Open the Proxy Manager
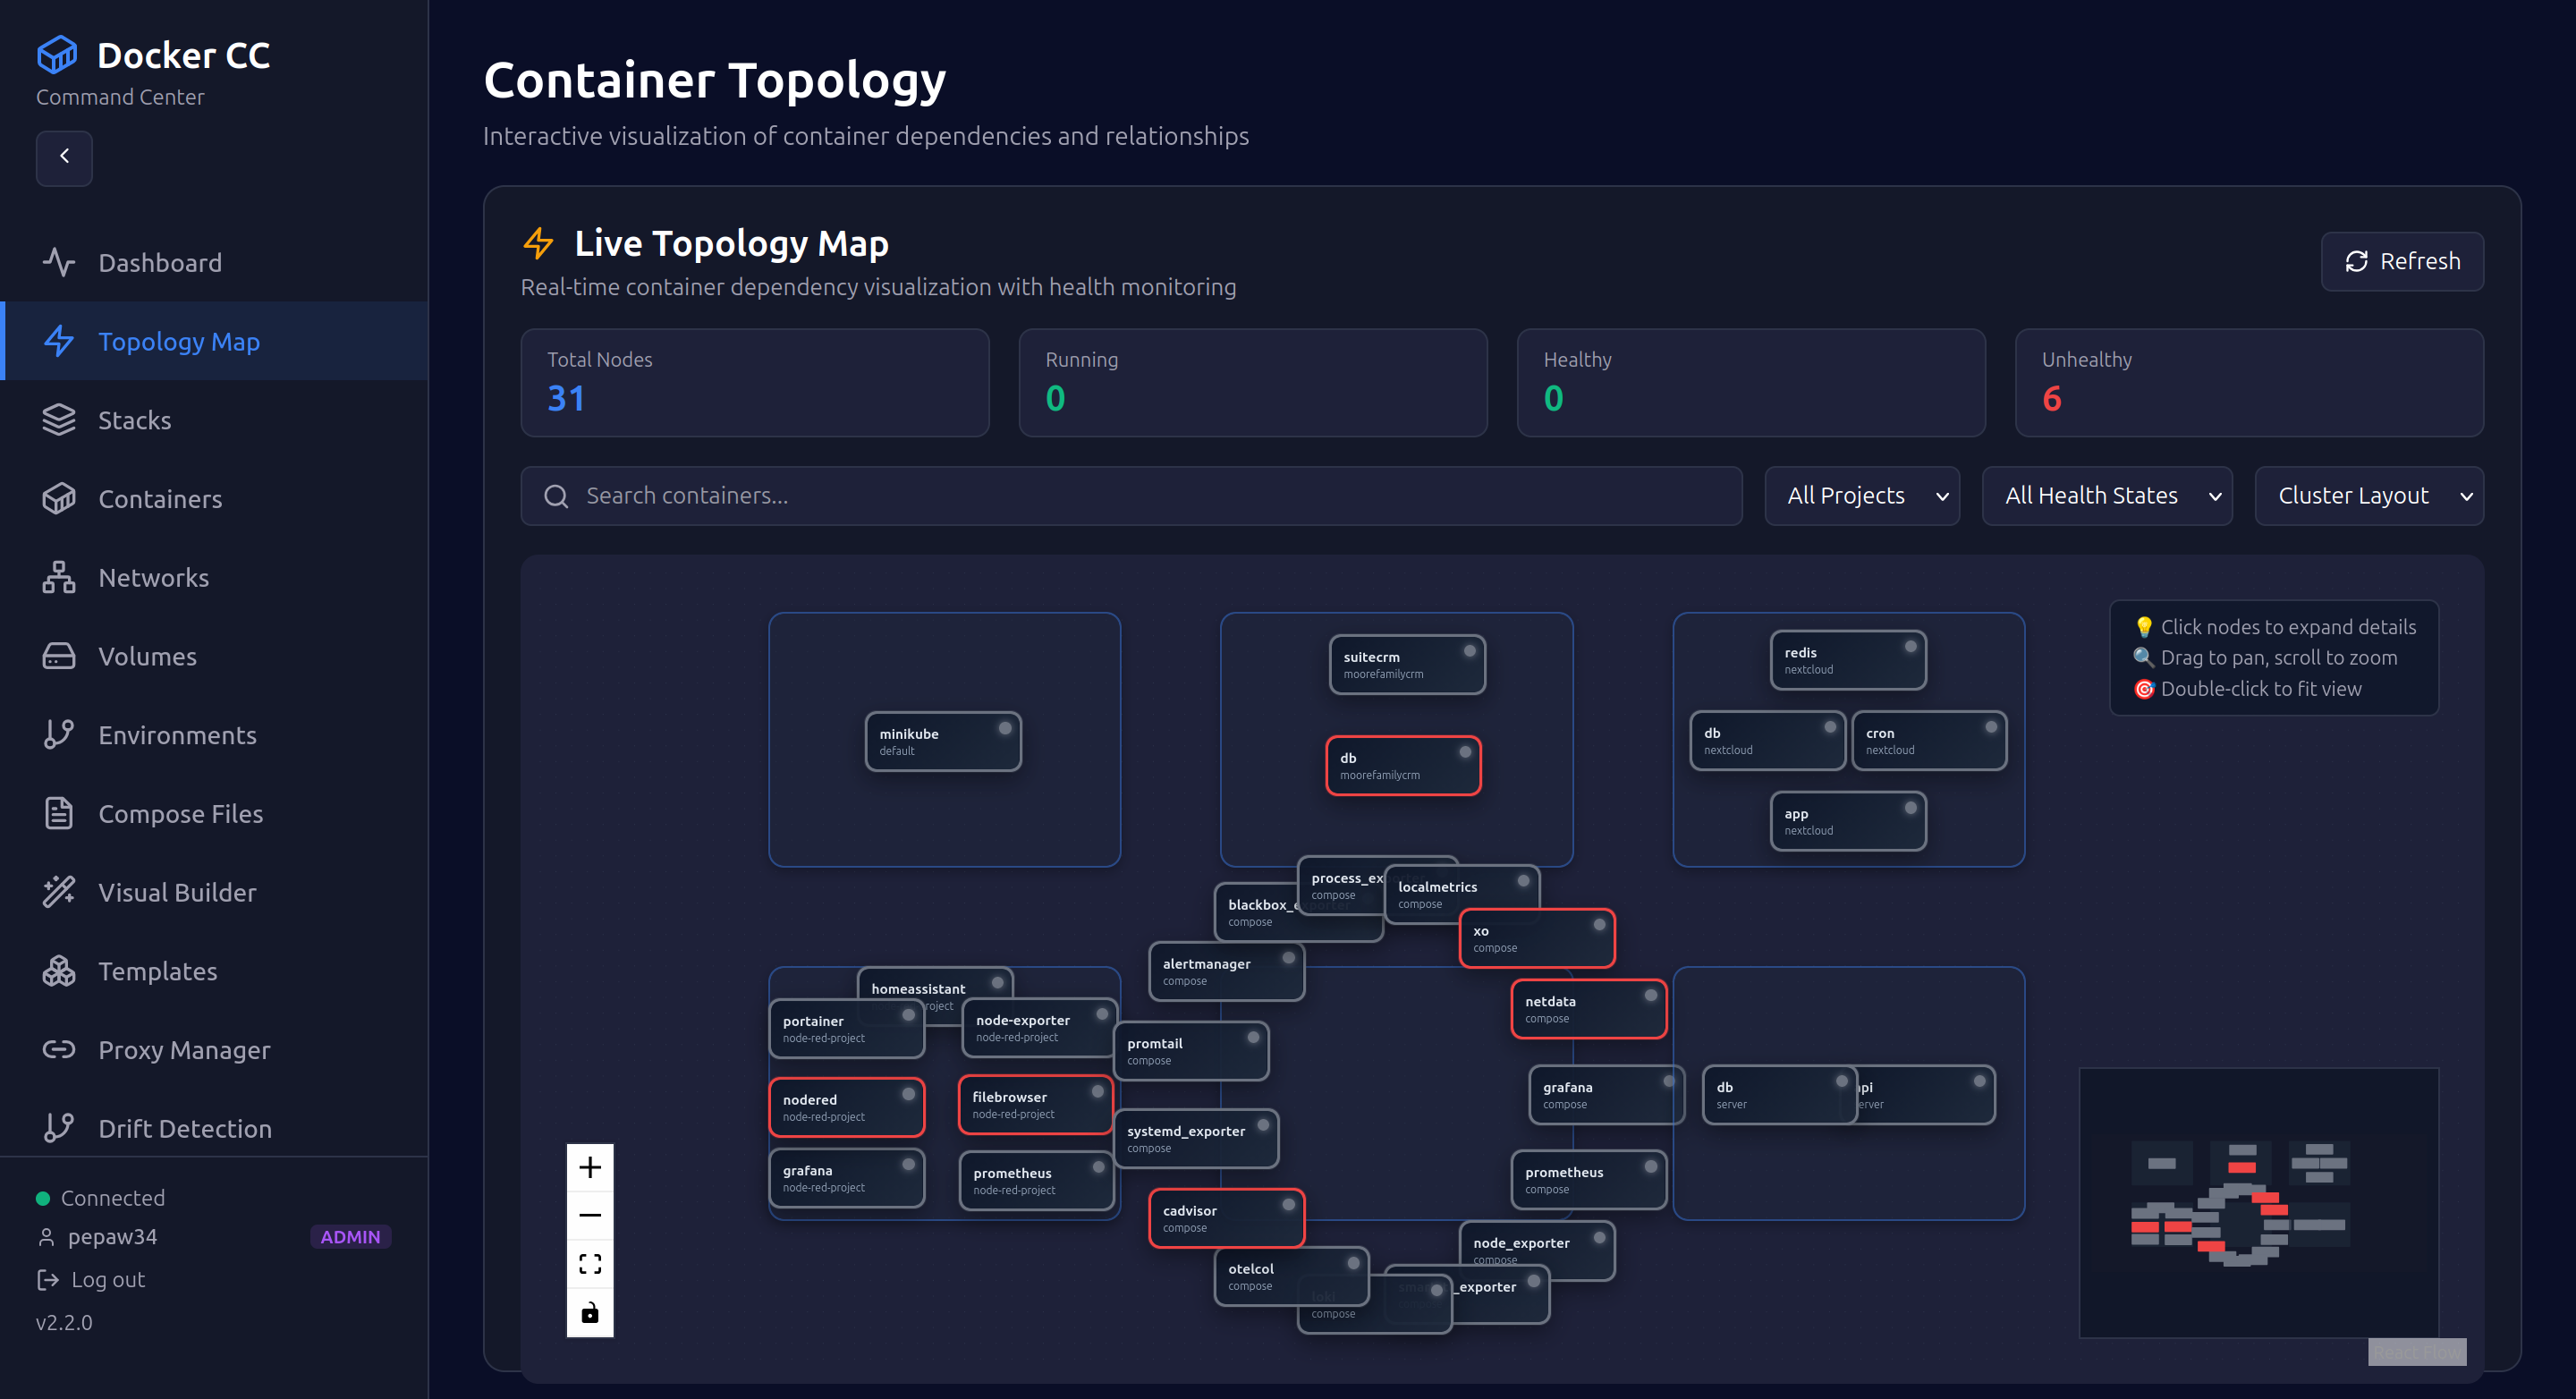This screenshot has width=2576, height=1399. [184, 1049]
